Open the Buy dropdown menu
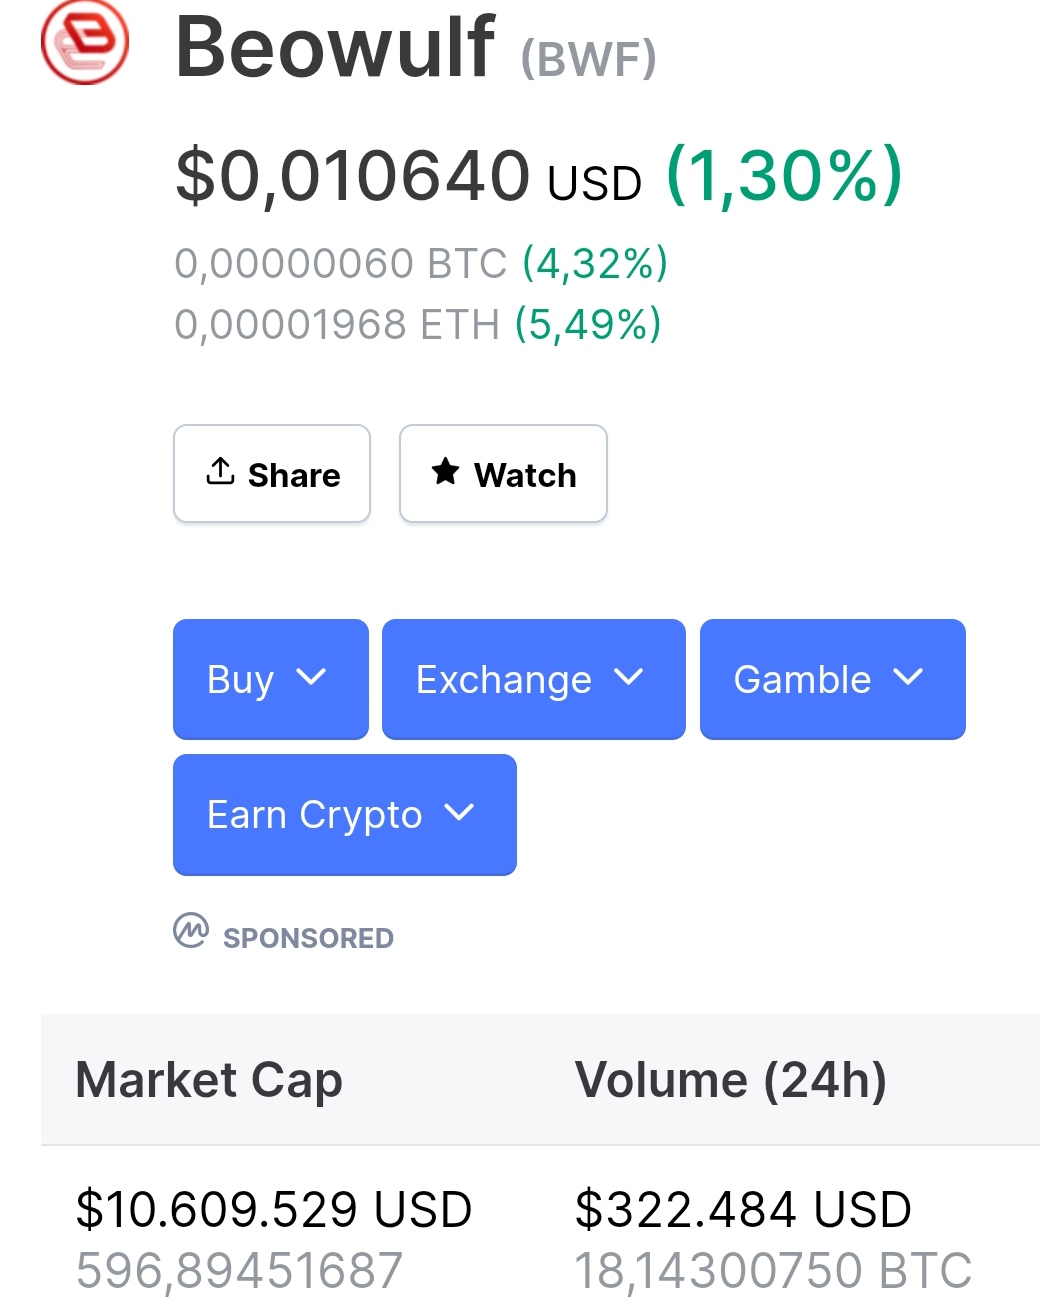The height and width of the screenshot is (1303, 1044). [270, 679]
